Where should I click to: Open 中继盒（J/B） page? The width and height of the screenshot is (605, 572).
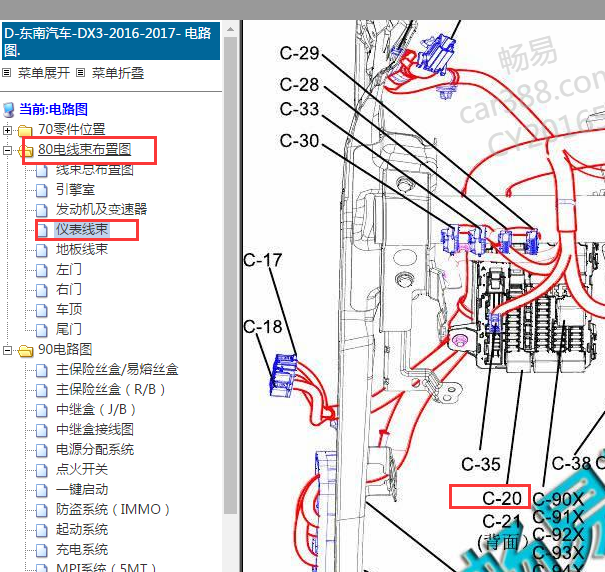[x=96, y=410]
